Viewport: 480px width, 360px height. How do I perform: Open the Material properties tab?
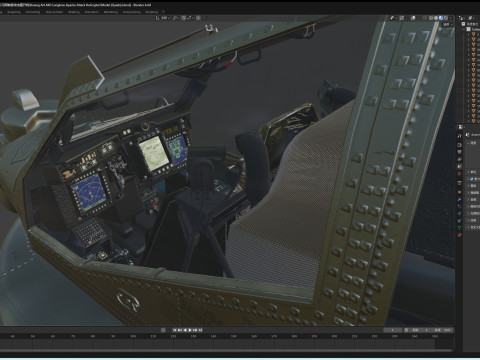459,235
